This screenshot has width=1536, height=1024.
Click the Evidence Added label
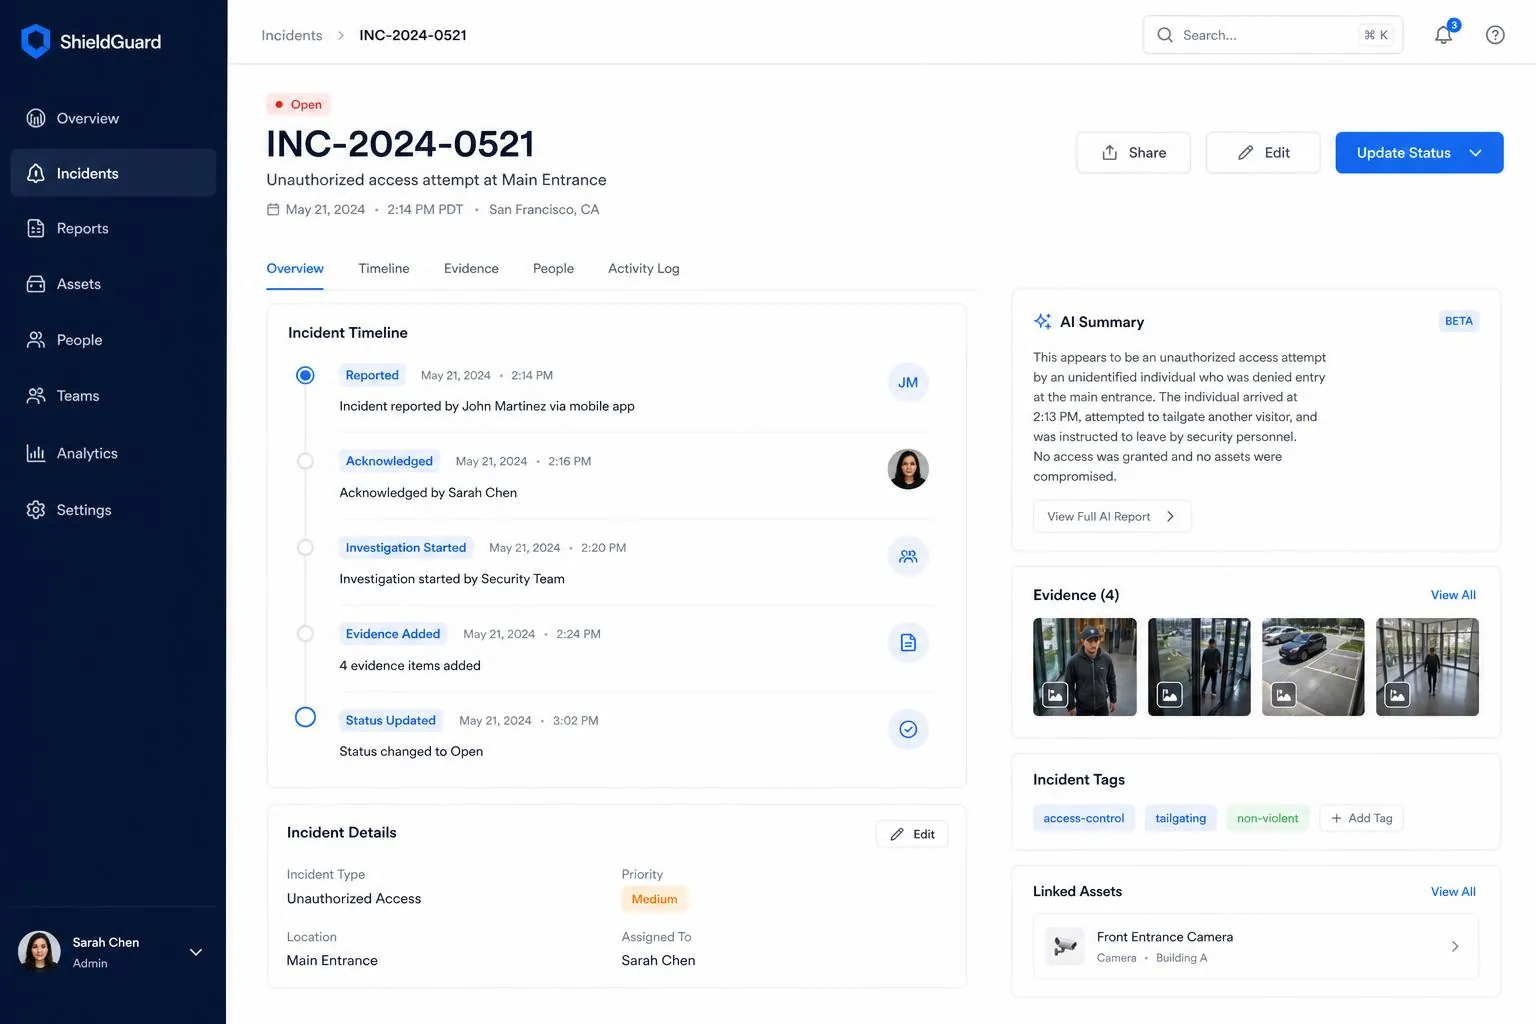pyautogui.click(x=393, y=634)
